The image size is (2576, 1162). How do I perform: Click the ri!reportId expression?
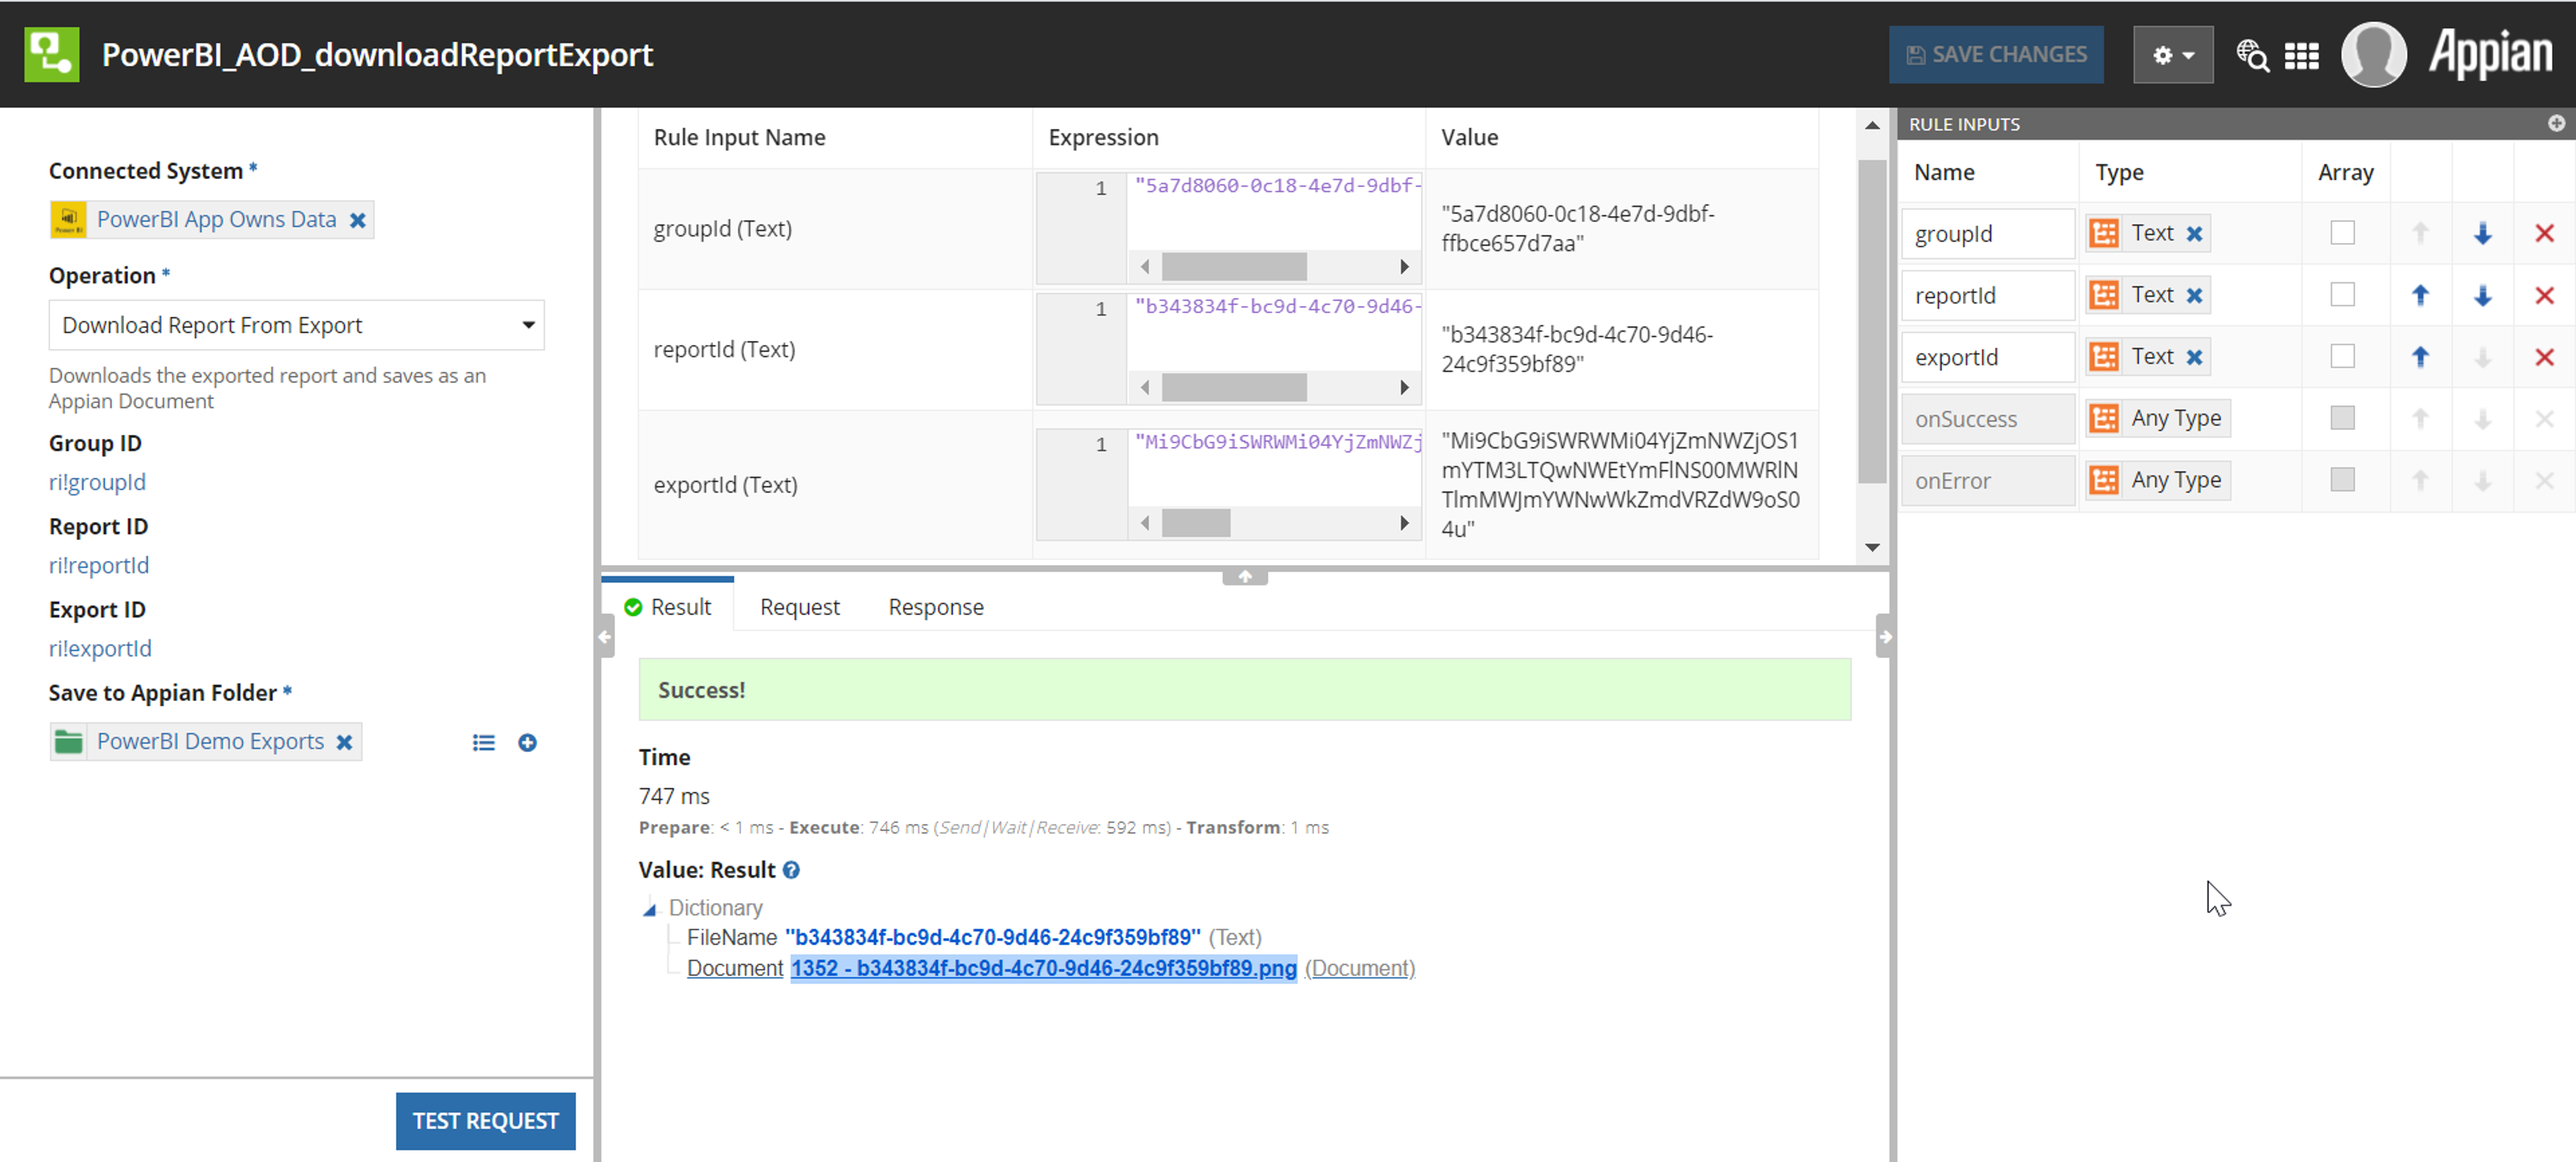[99, 565]
